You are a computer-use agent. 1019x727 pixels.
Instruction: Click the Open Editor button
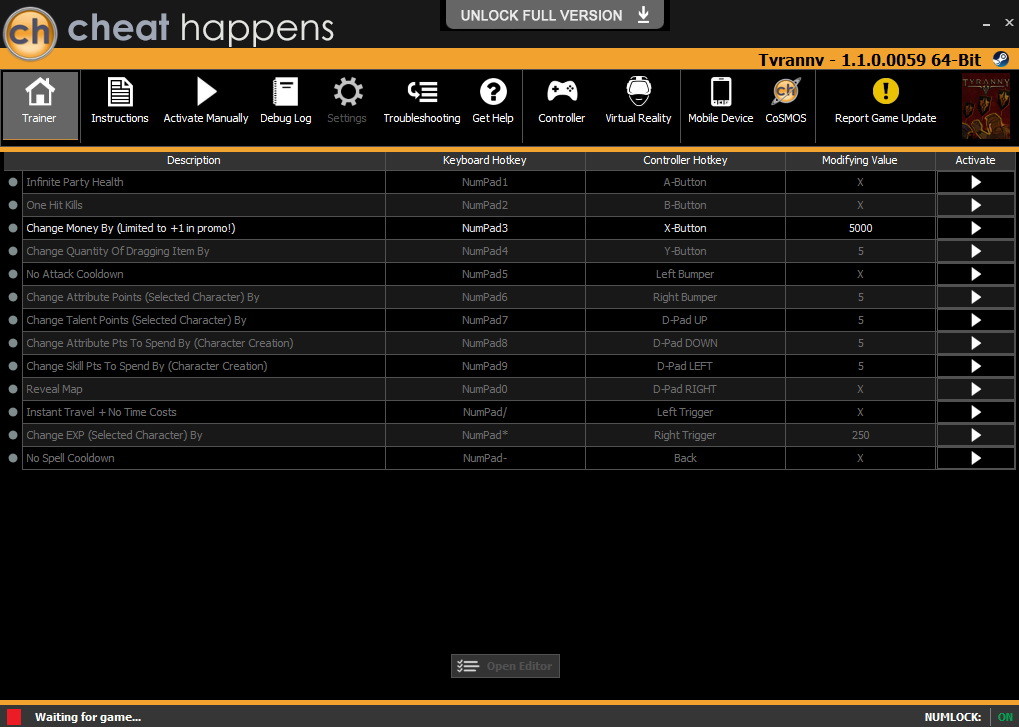(x=505, y=666)
